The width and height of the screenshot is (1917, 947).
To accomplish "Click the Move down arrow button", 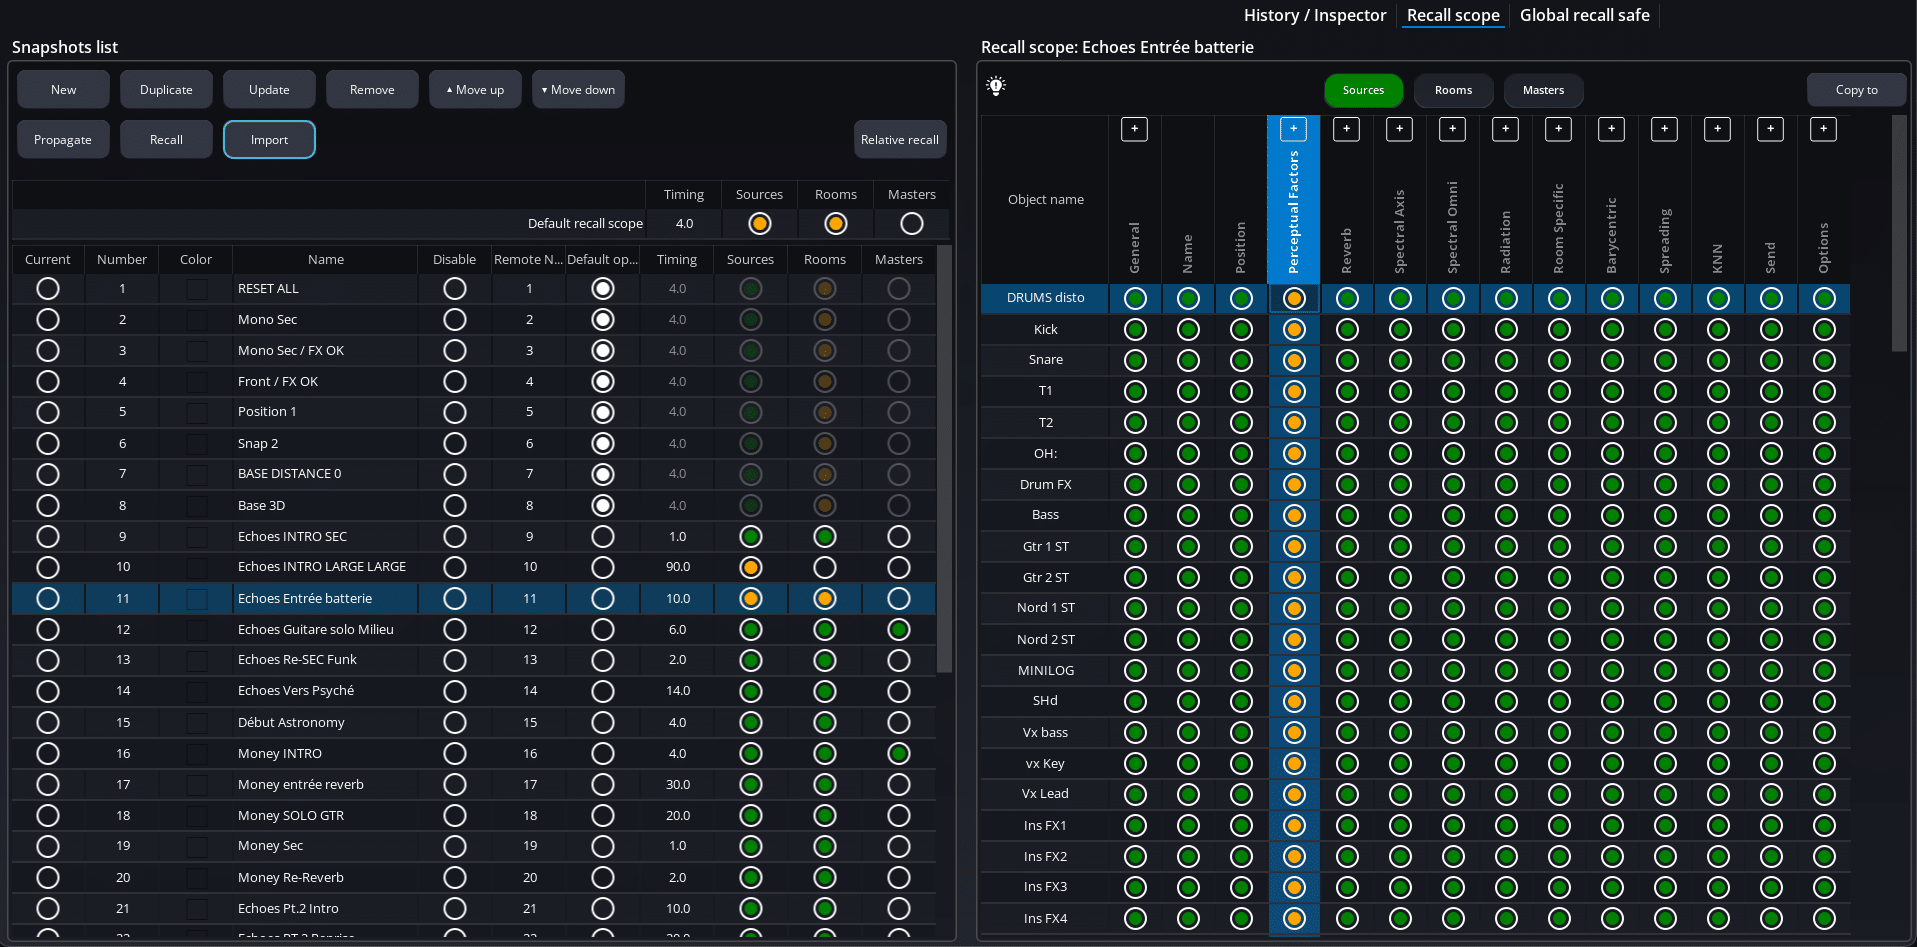I will (578, 90).
